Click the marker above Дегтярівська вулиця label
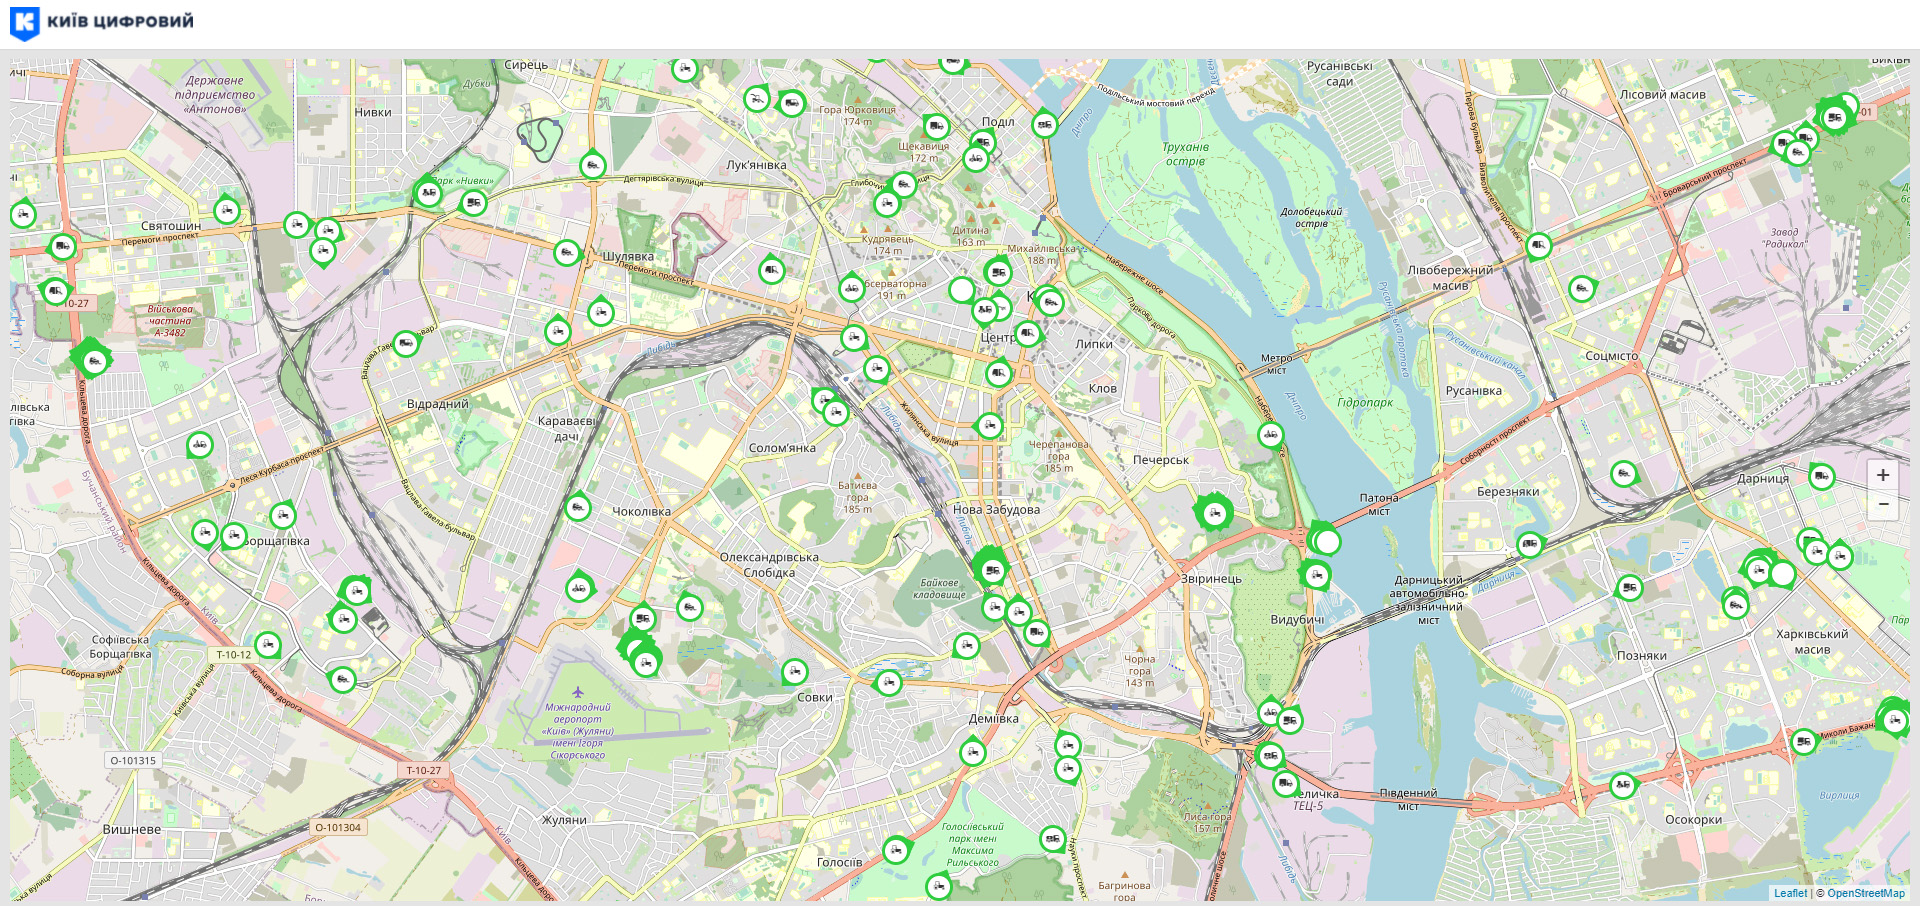1920x906 pixels. [x=592, y=165]
